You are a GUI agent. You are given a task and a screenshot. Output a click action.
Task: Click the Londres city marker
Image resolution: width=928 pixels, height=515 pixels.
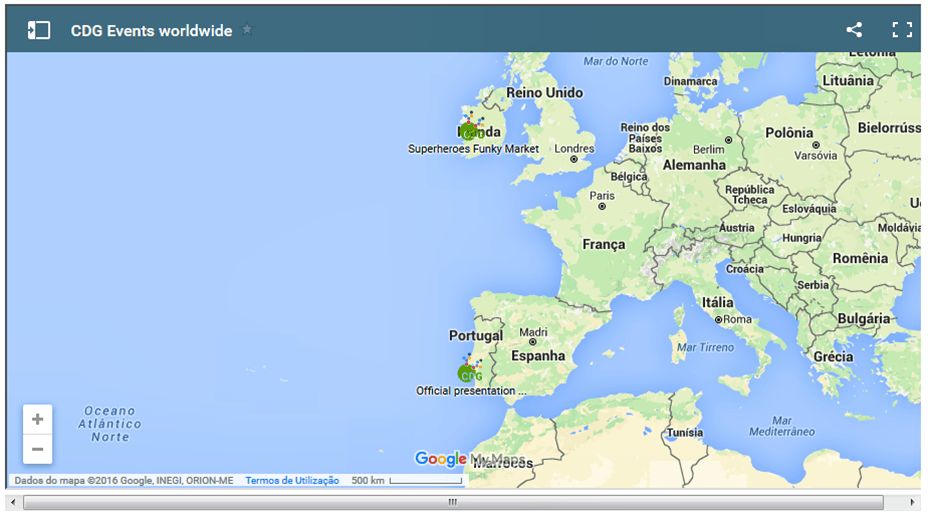[573, 159]
